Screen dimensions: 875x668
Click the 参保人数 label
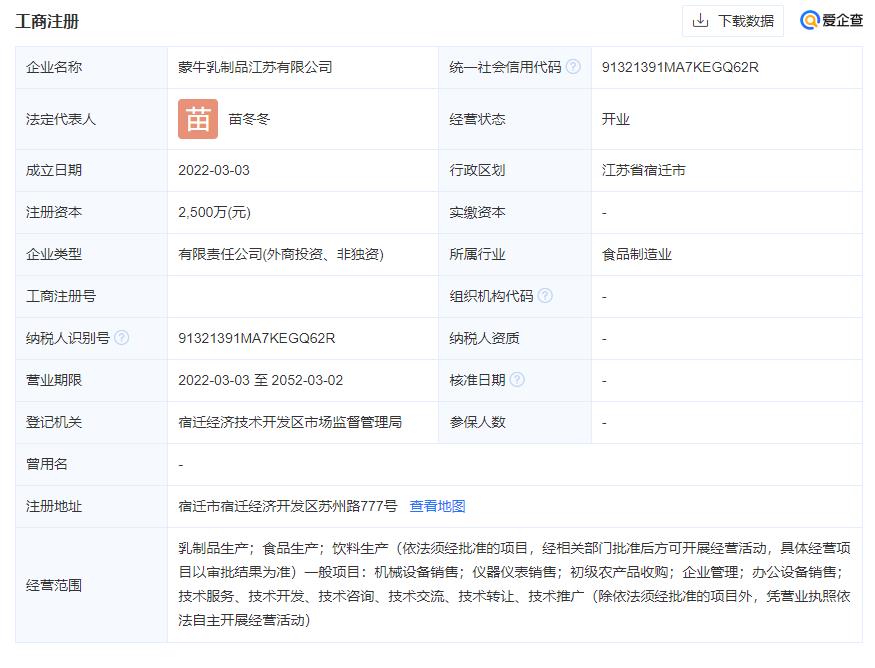coord(478,422)
